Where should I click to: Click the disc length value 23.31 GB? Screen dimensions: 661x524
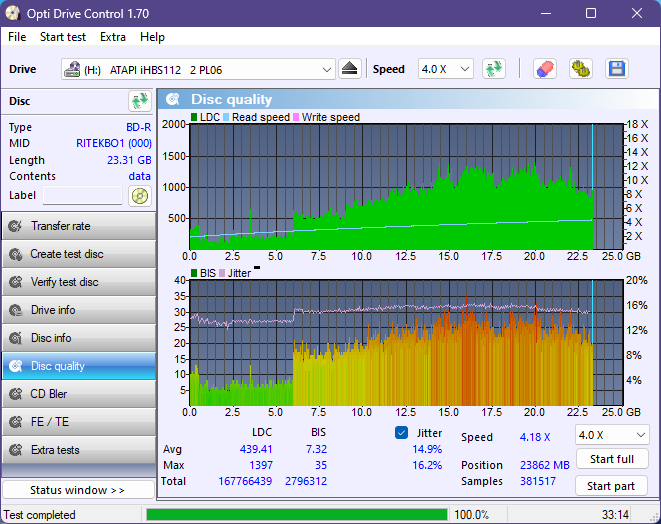[129, 160]
